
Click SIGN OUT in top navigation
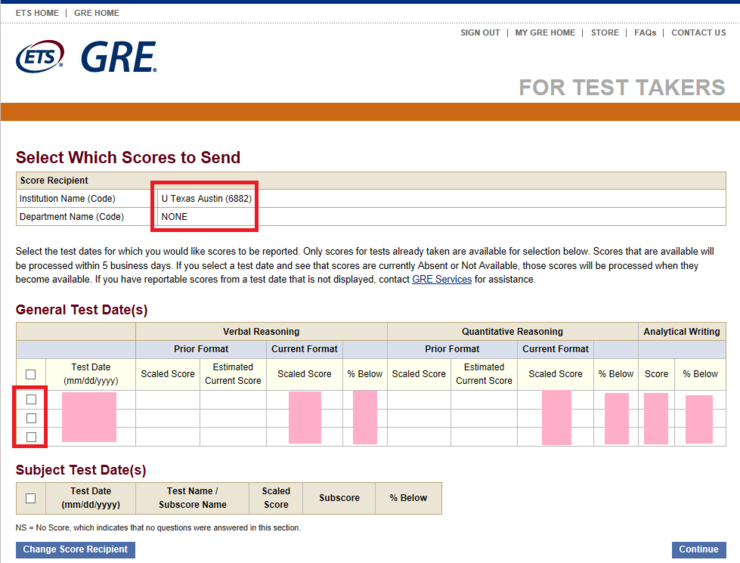coord(480,33)
